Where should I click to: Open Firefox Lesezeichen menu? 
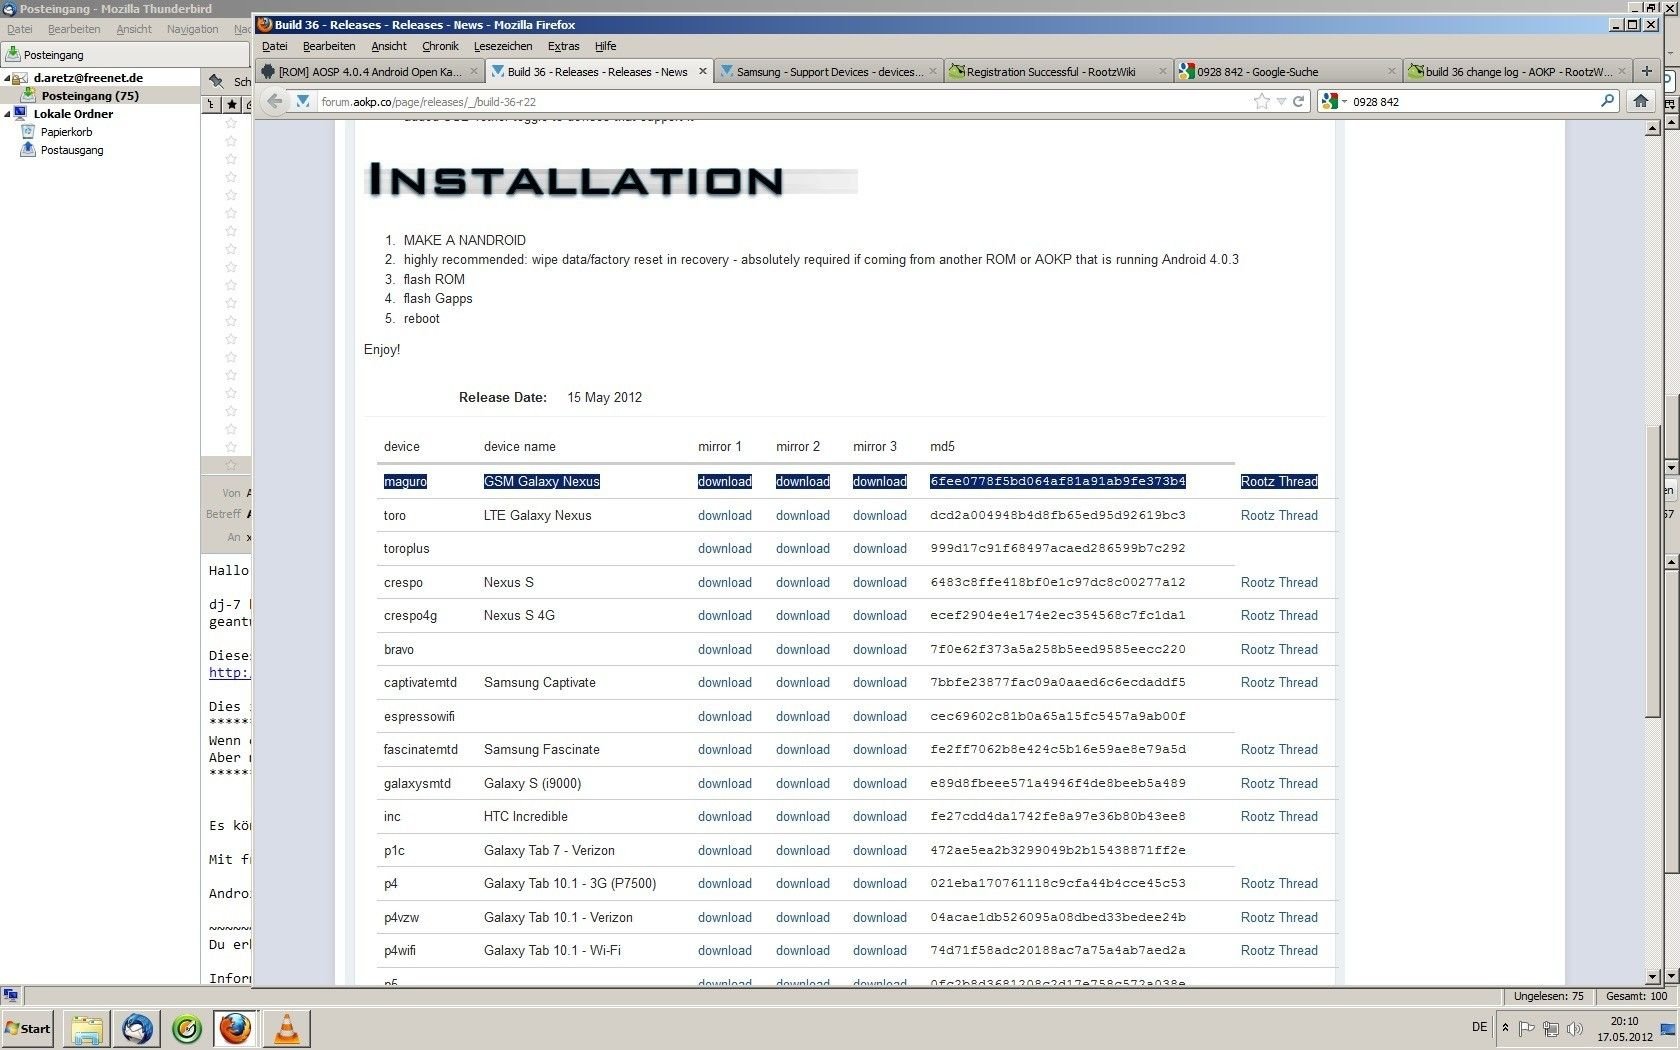click(x=503, y=46)
